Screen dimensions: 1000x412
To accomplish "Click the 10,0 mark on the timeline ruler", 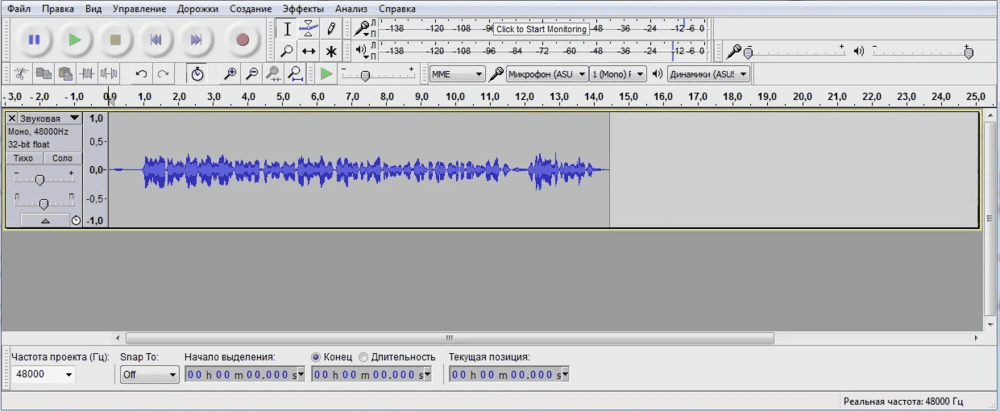I will tap(455, 96).
